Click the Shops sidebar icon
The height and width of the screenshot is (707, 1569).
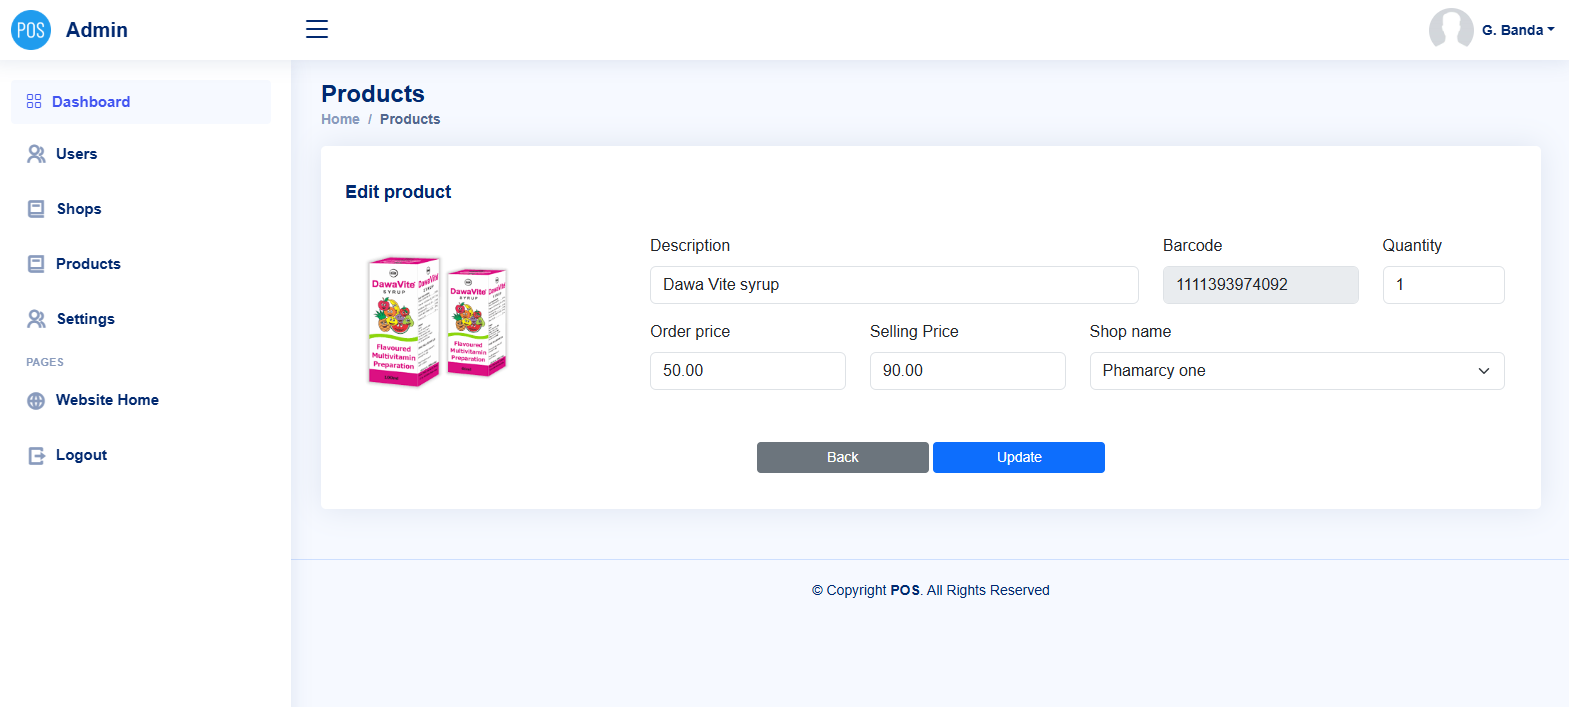pyautogui.click(x=36, y=209)
